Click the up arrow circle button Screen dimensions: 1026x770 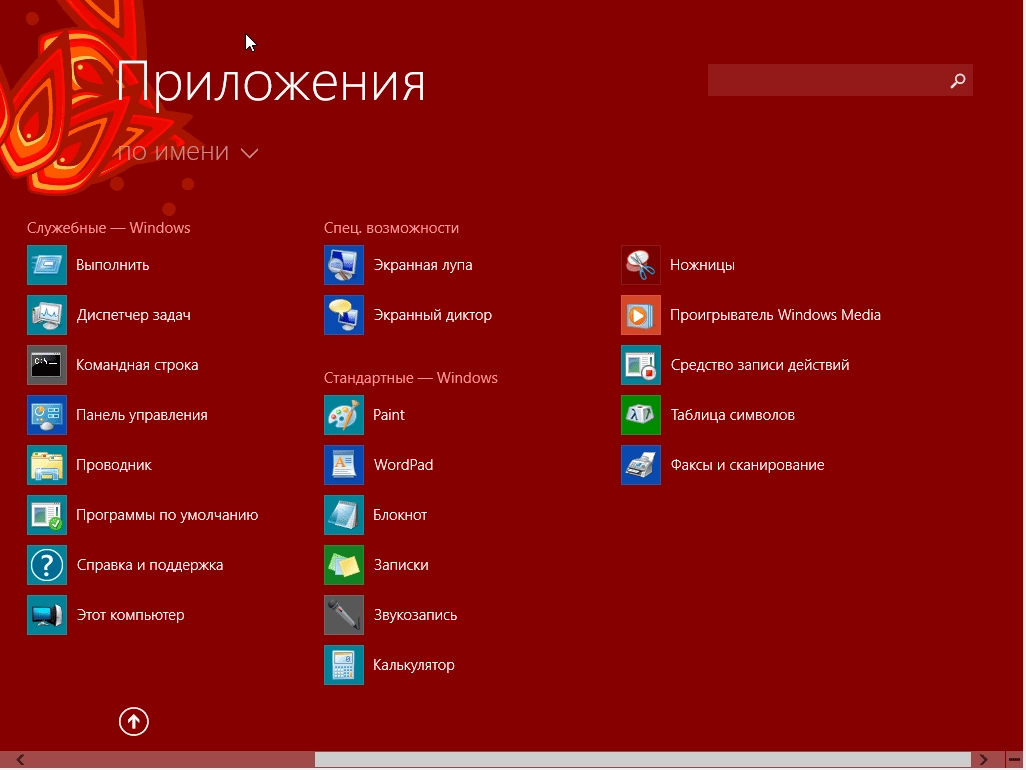[x=133, y=722]
